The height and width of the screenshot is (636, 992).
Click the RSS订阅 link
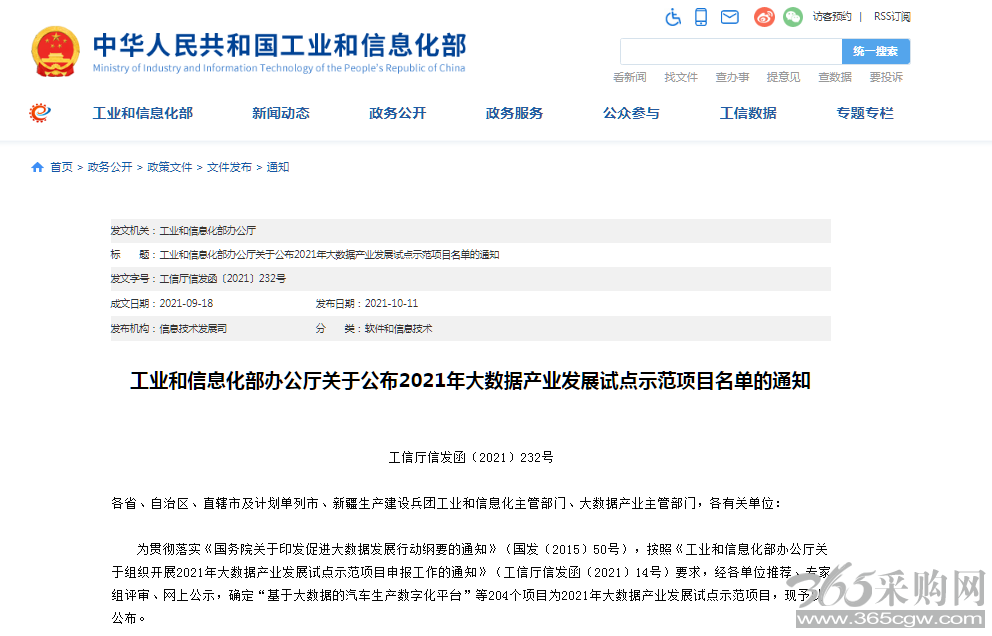click(892, 17)
